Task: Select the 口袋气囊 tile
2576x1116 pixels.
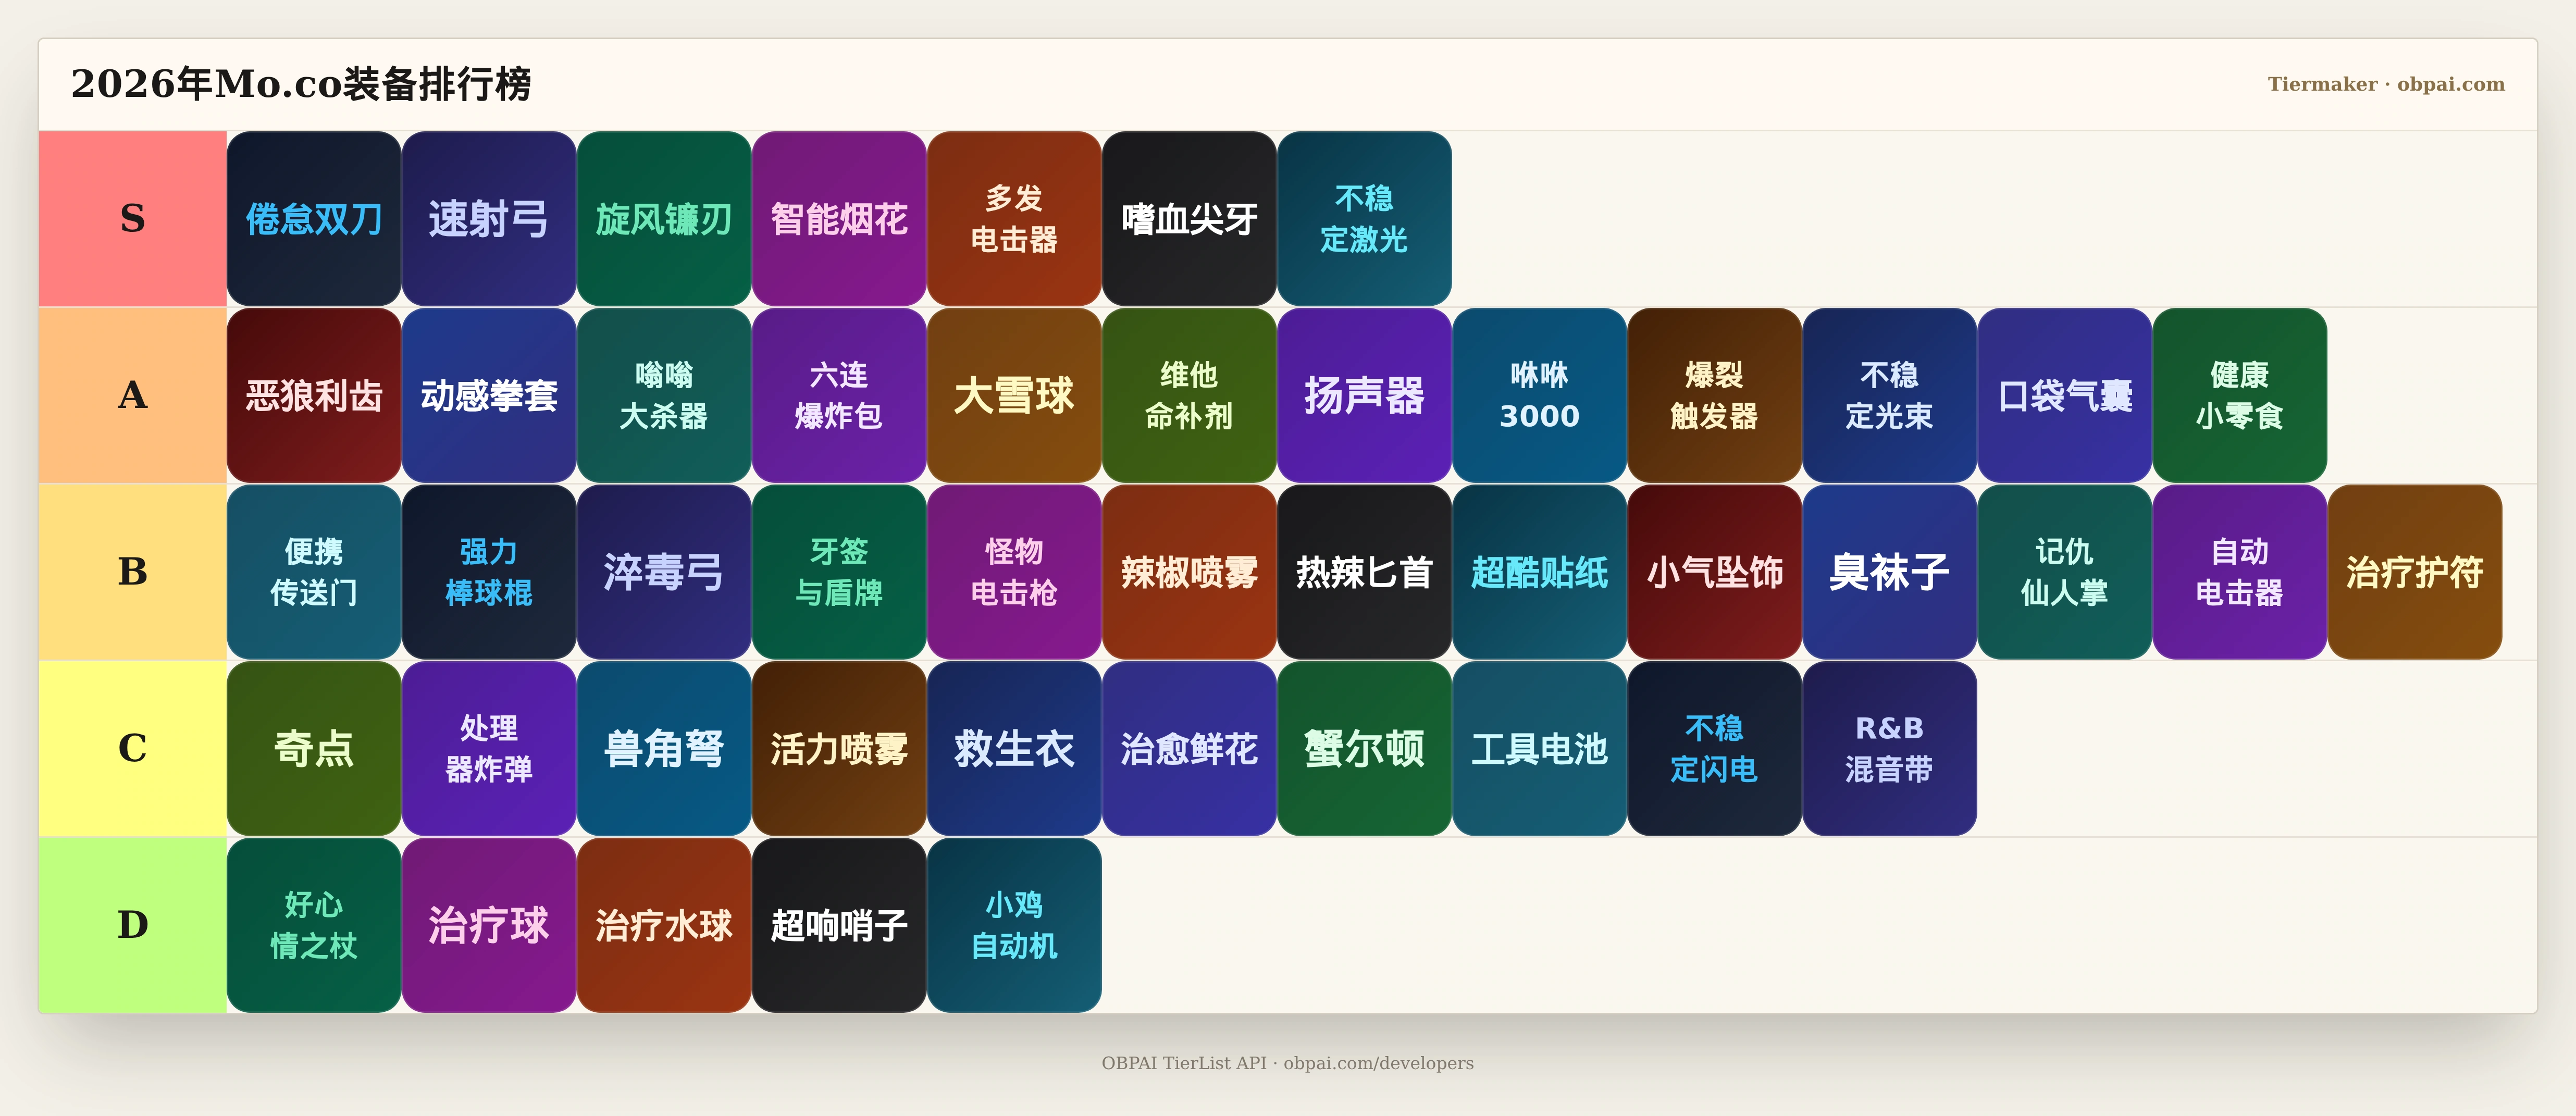Action: pos(2064,396)
